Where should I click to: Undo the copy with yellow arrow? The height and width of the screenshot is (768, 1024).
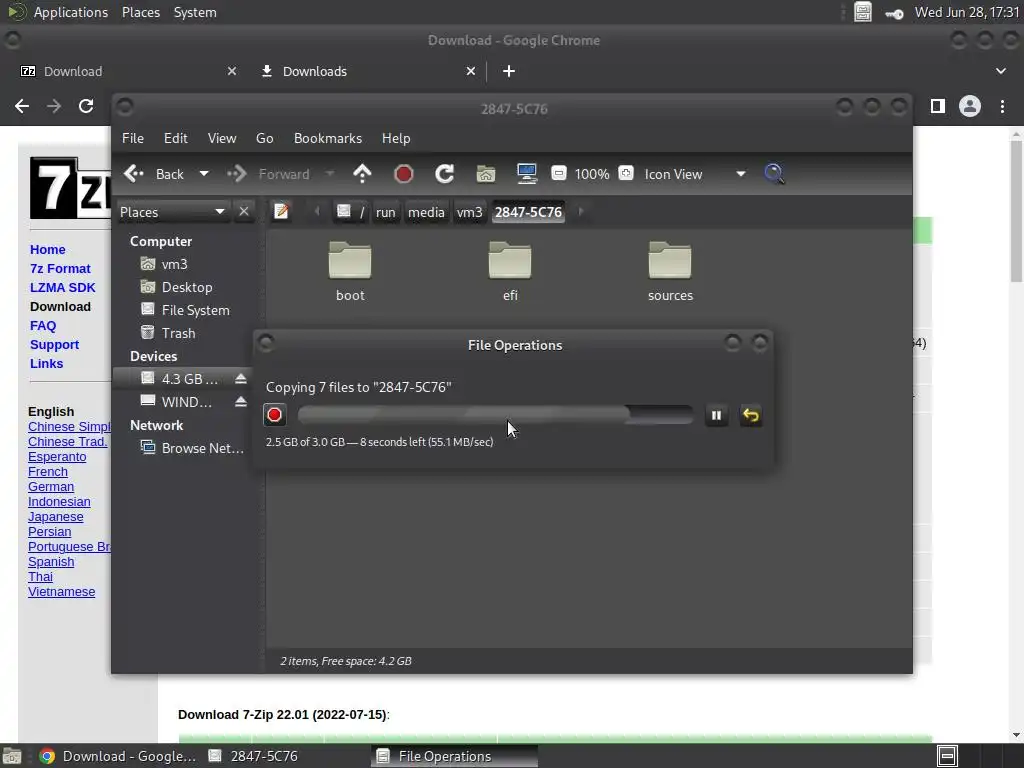[x=751, y=415]
